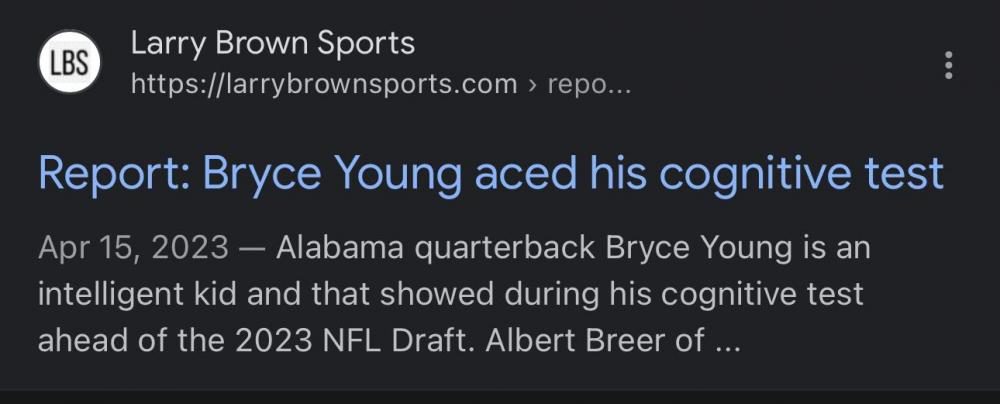
Task: Click the trailing ellipsis of the snippet
Action: tap(726, 340)
